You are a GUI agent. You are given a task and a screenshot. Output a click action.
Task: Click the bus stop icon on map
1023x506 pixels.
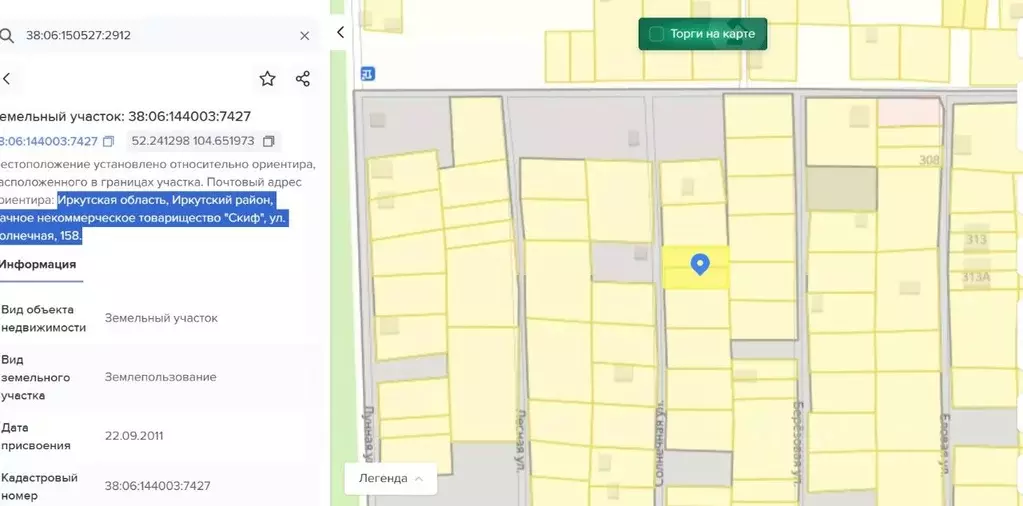point(368,73)
